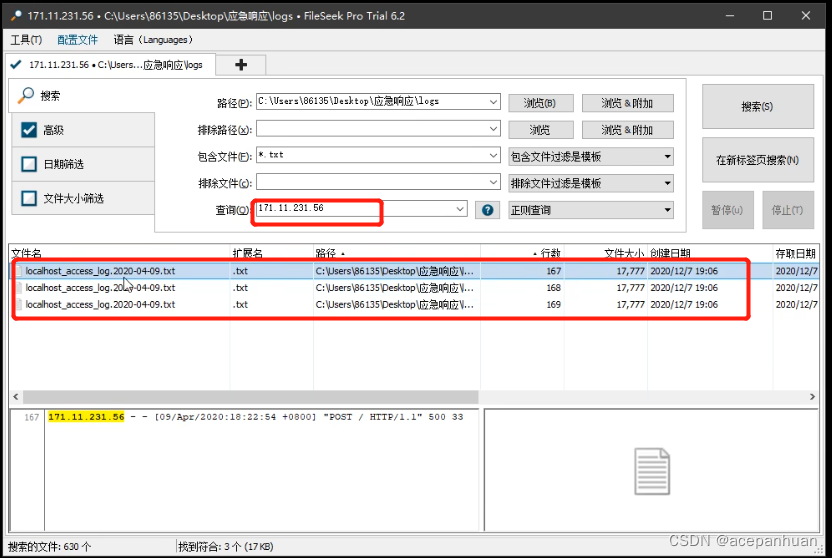Sort results by 存取日期 column header

click(796, 253)
